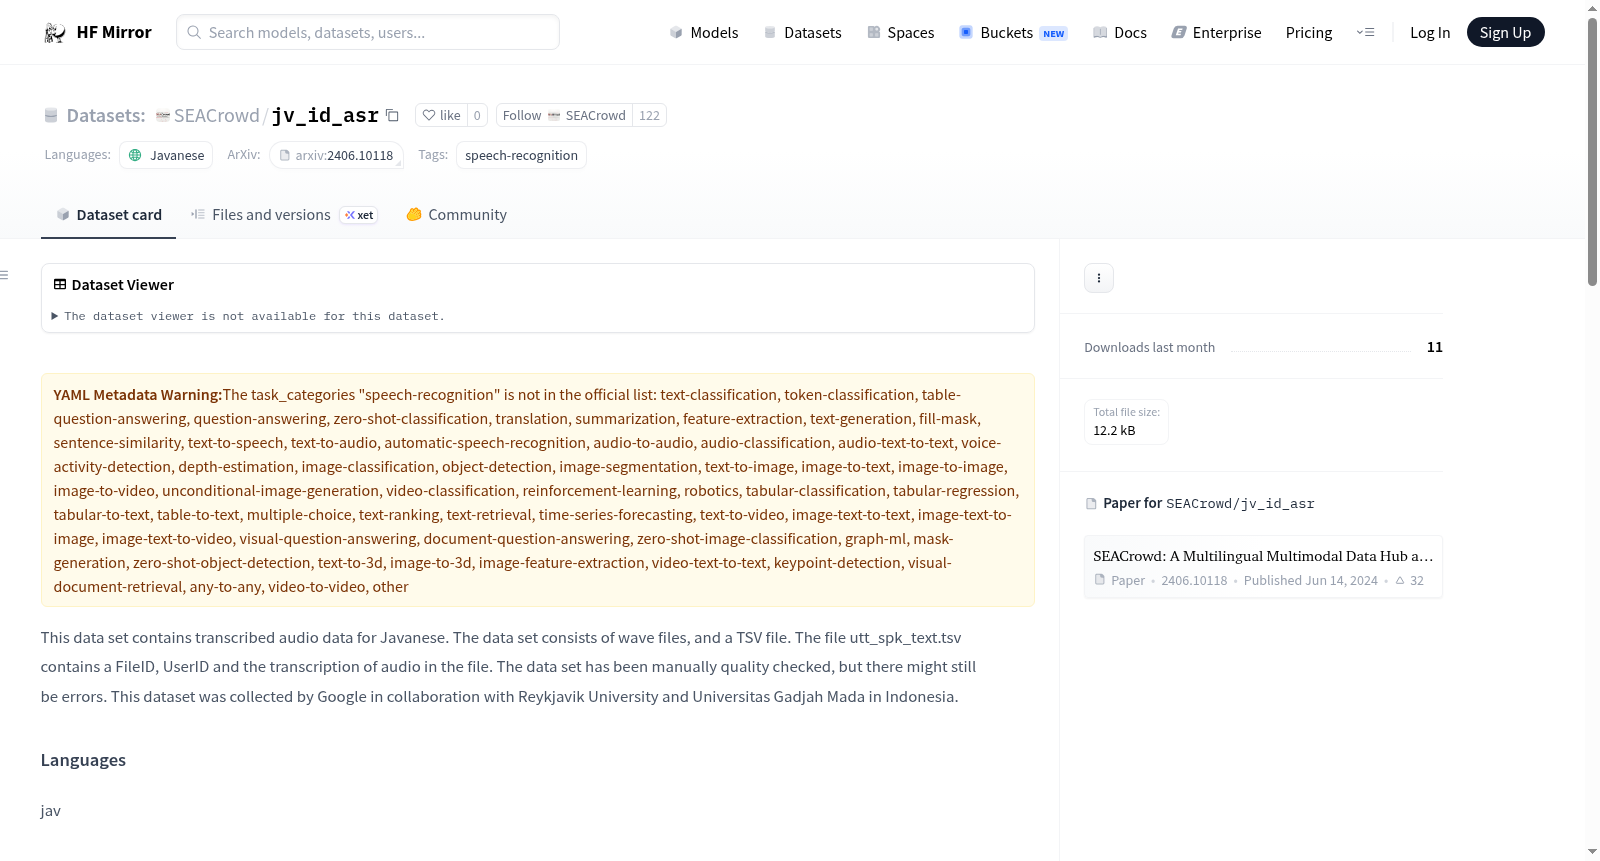Click the search magnifier icon

coord(194,32)
